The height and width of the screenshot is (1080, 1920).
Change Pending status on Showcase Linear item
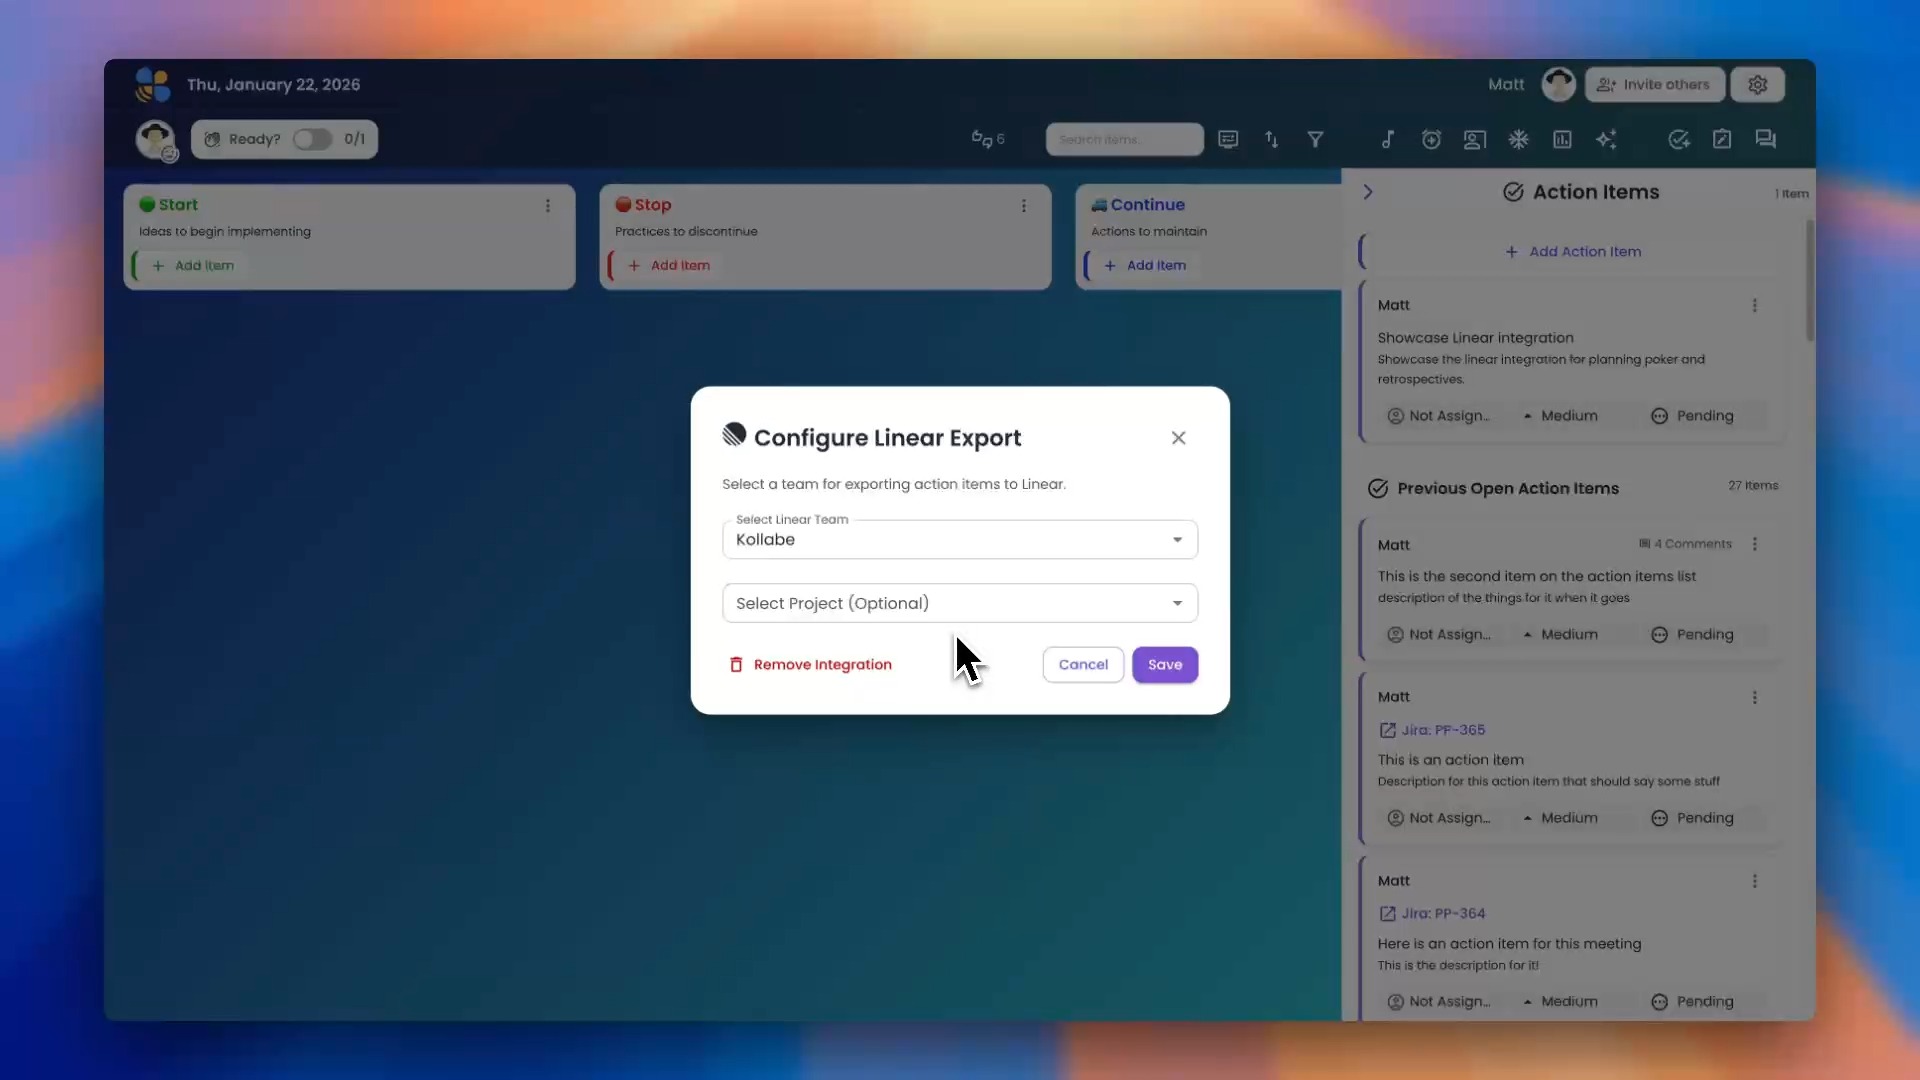coord(1692,416)
